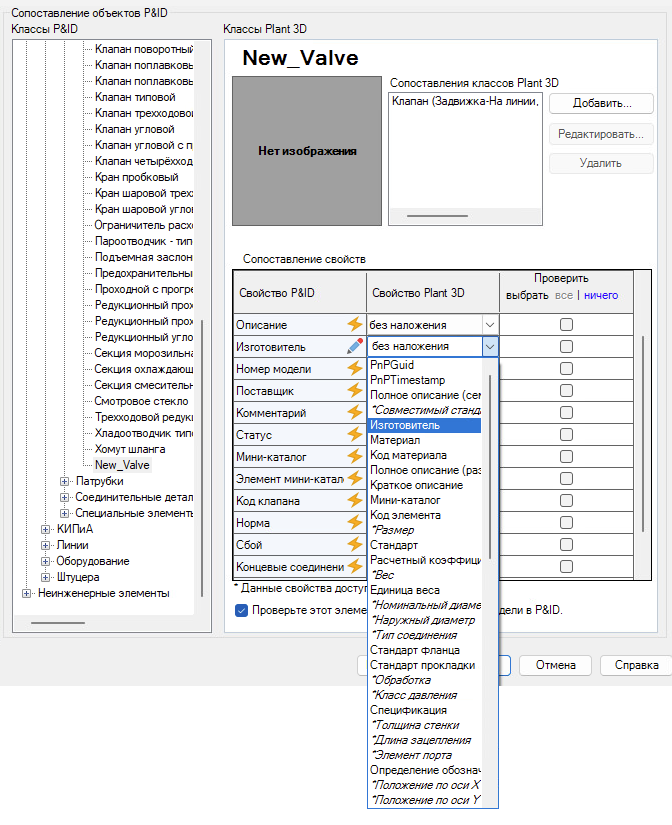Click the lightning icon next to Элемент мини-катал
This screenshot has height=825, width=672.
(x=355, y=478)
